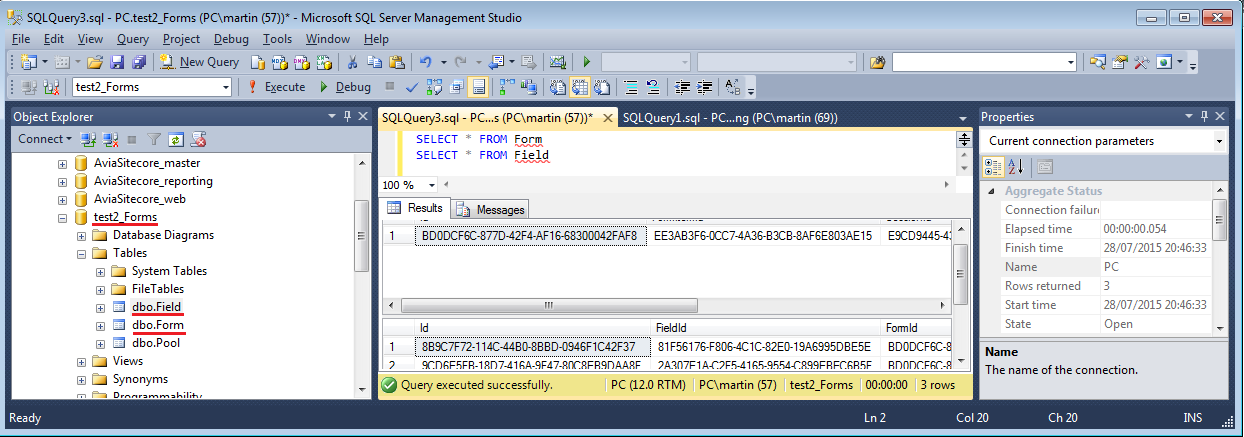Click the Save file floppy icon

tap(118, 62)
